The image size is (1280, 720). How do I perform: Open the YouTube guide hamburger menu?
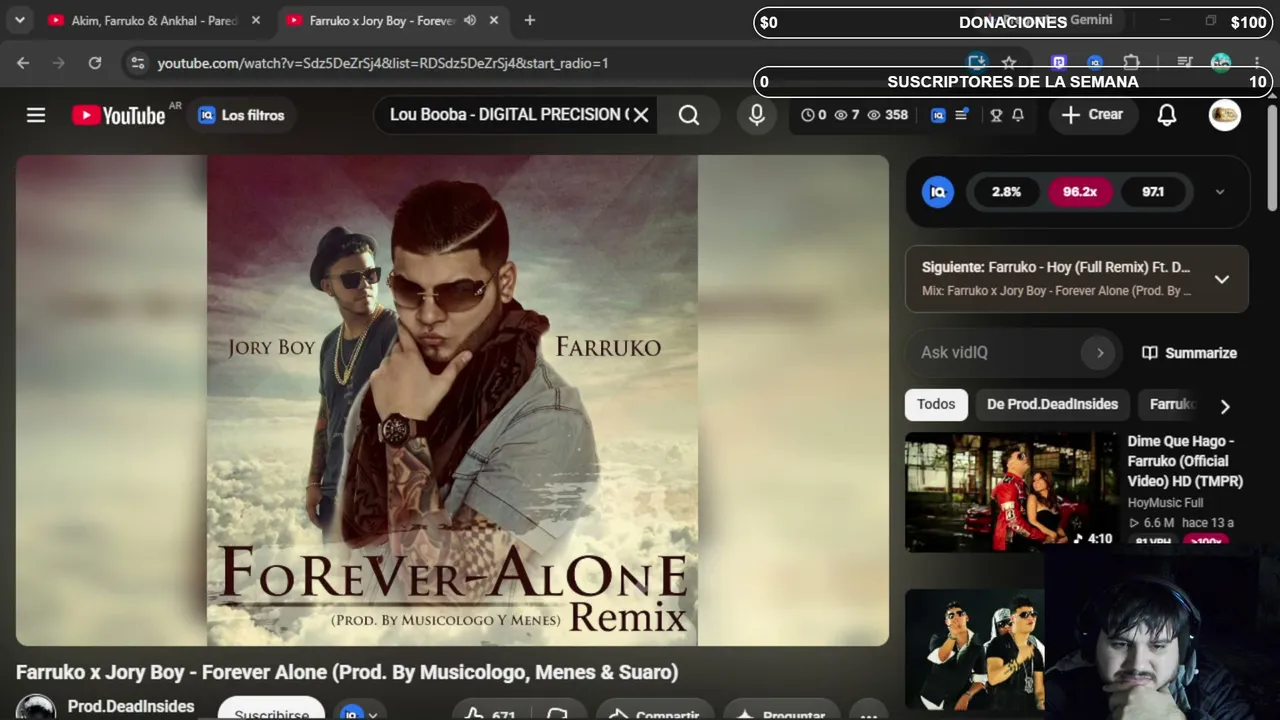(36, 115)
